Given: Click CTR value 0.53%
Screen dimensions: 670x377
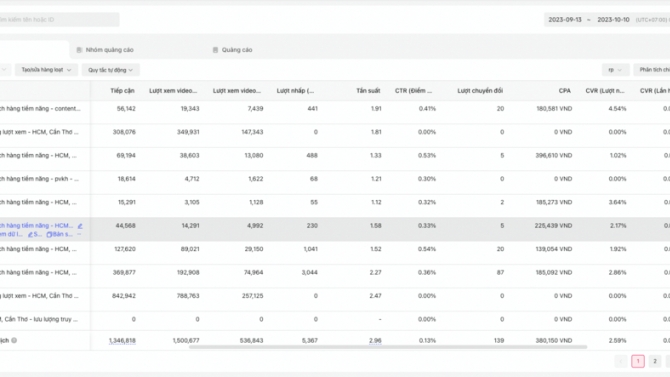Looking at the screenshot, I should point(427,156).
